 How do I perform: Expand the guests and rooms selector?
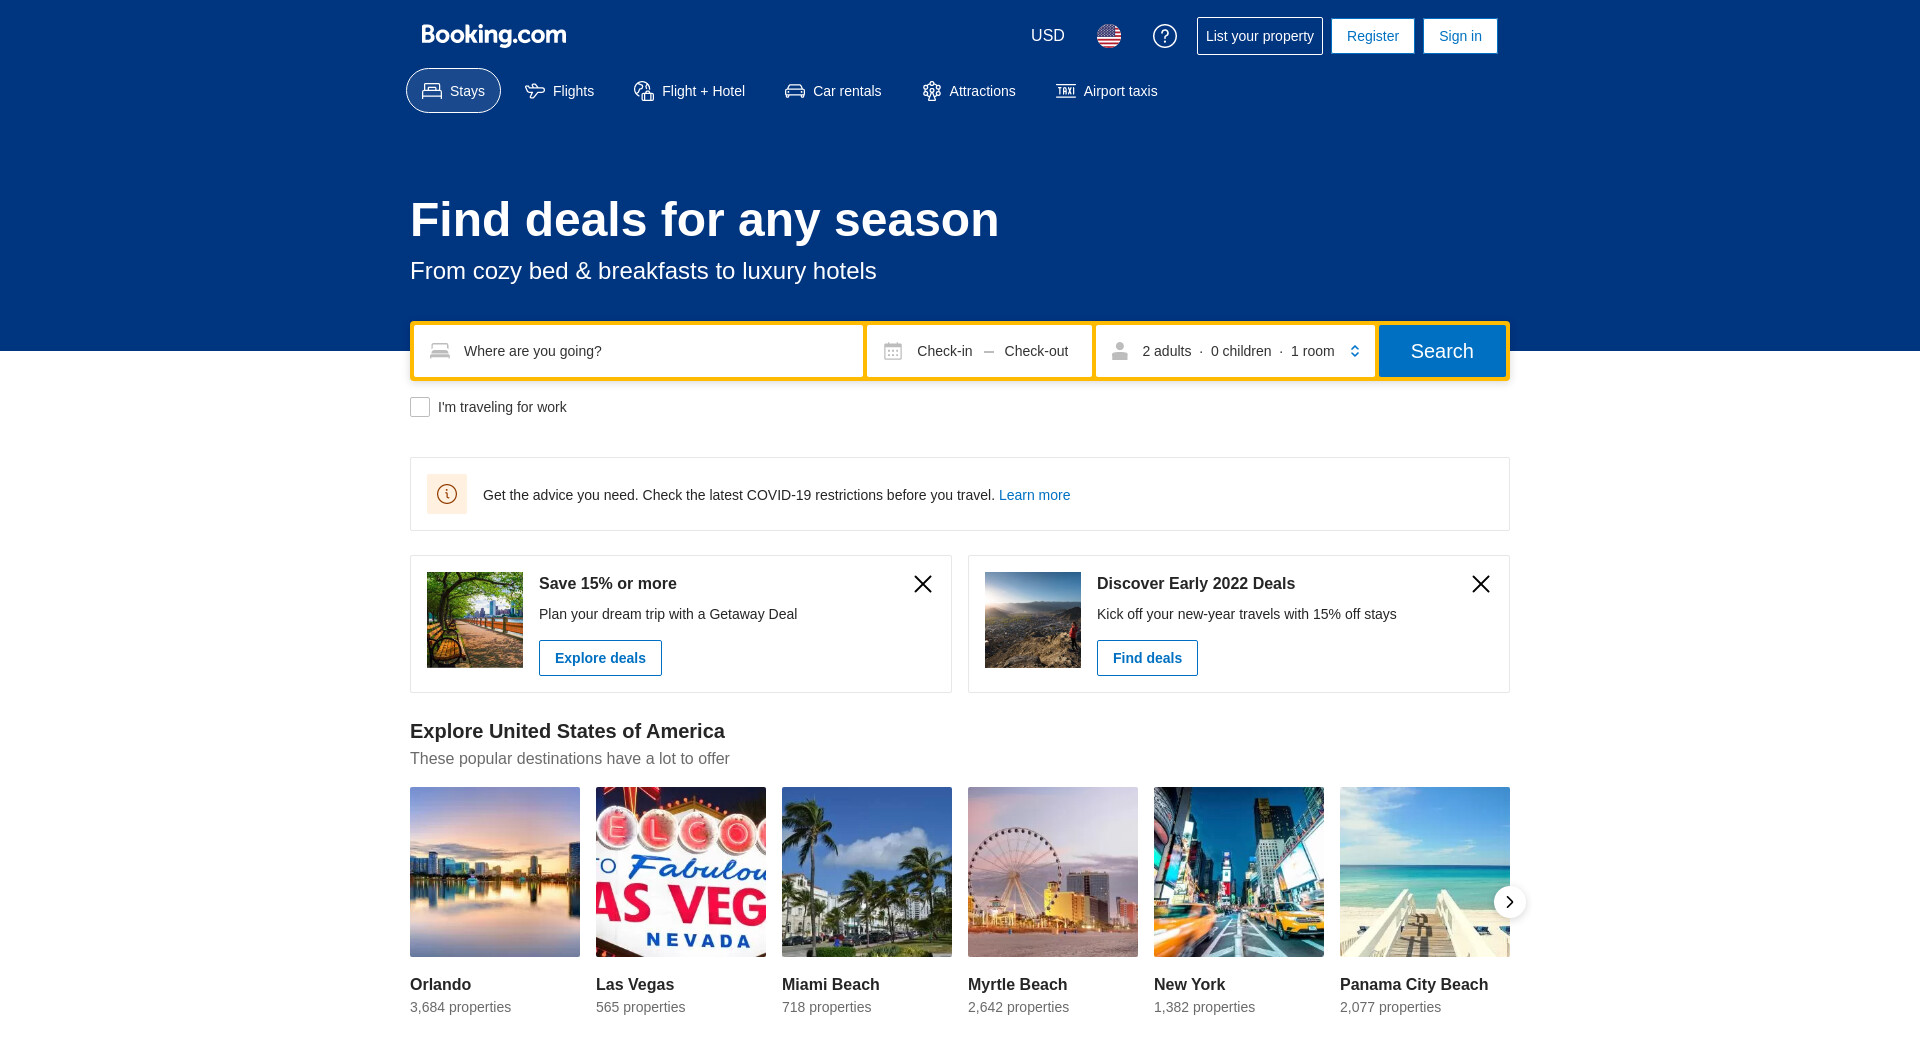(1235, 351)
